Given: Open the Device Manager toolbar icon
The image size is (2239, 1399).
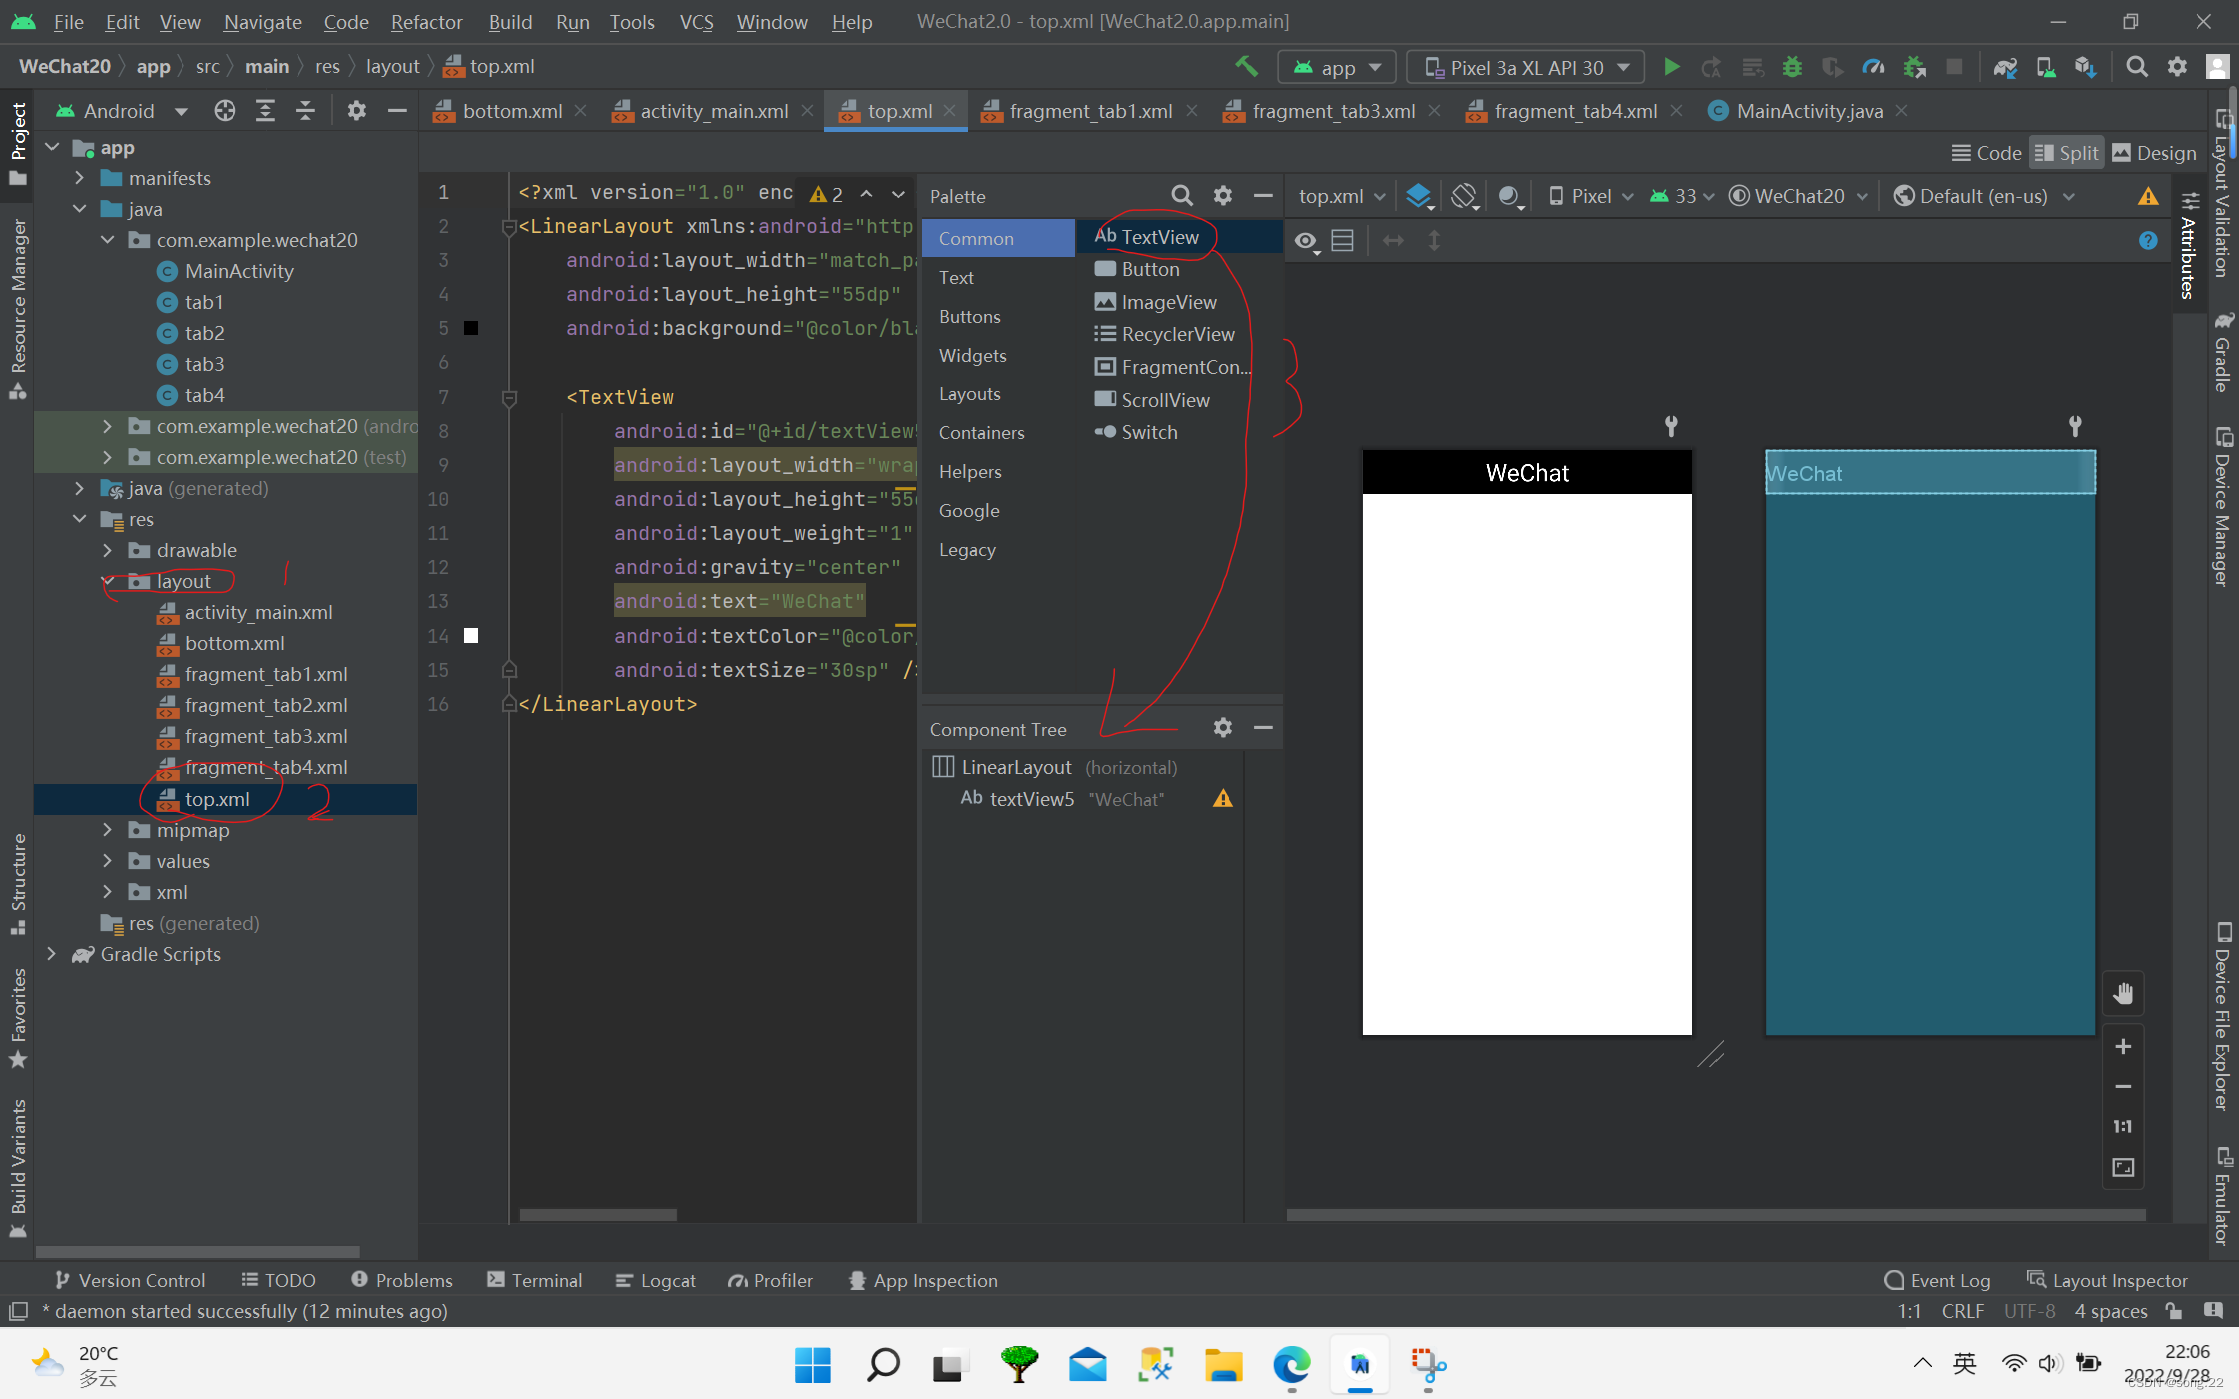Looking at the screenshot, I should [x=2045, y=67].
